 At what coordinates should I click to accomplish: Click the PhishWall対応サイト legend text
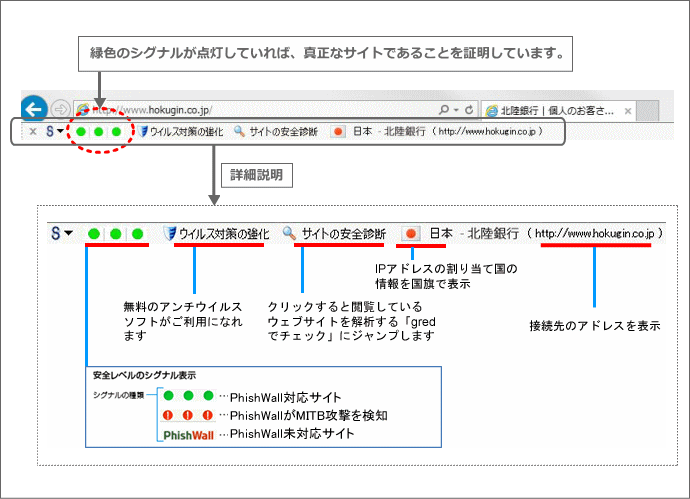(x=286, y=397)
